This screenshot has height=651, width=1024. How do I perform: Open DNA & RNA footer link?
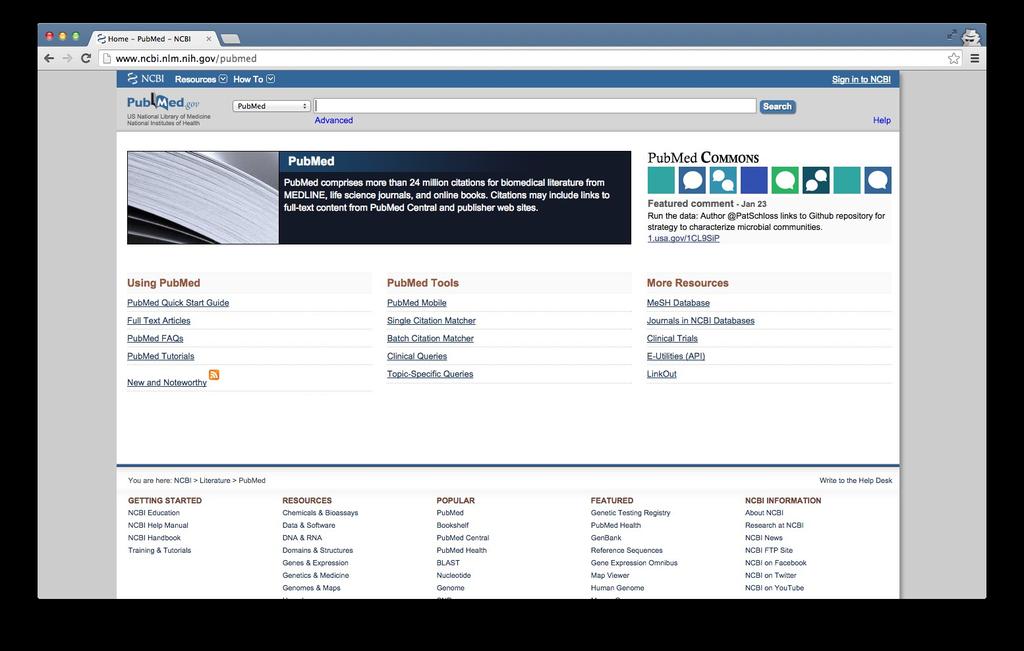(302, 538)
